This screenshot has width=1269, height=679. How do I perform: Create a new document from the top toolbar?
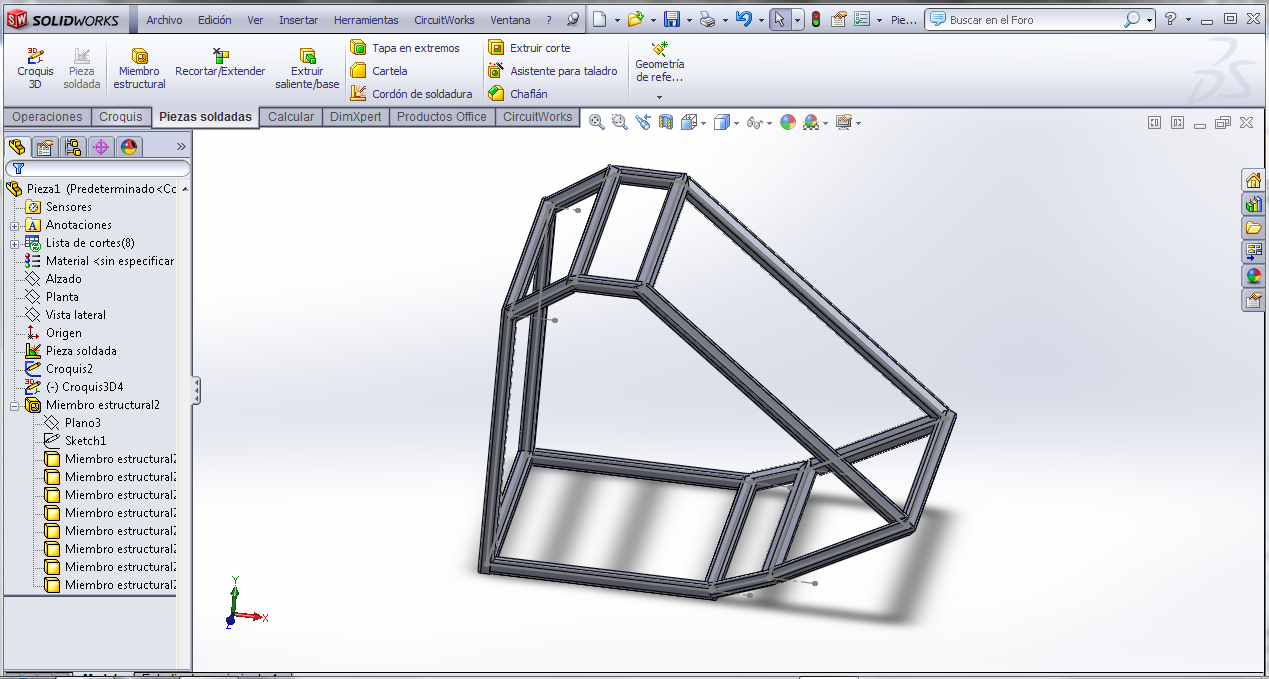coord(599,19)
